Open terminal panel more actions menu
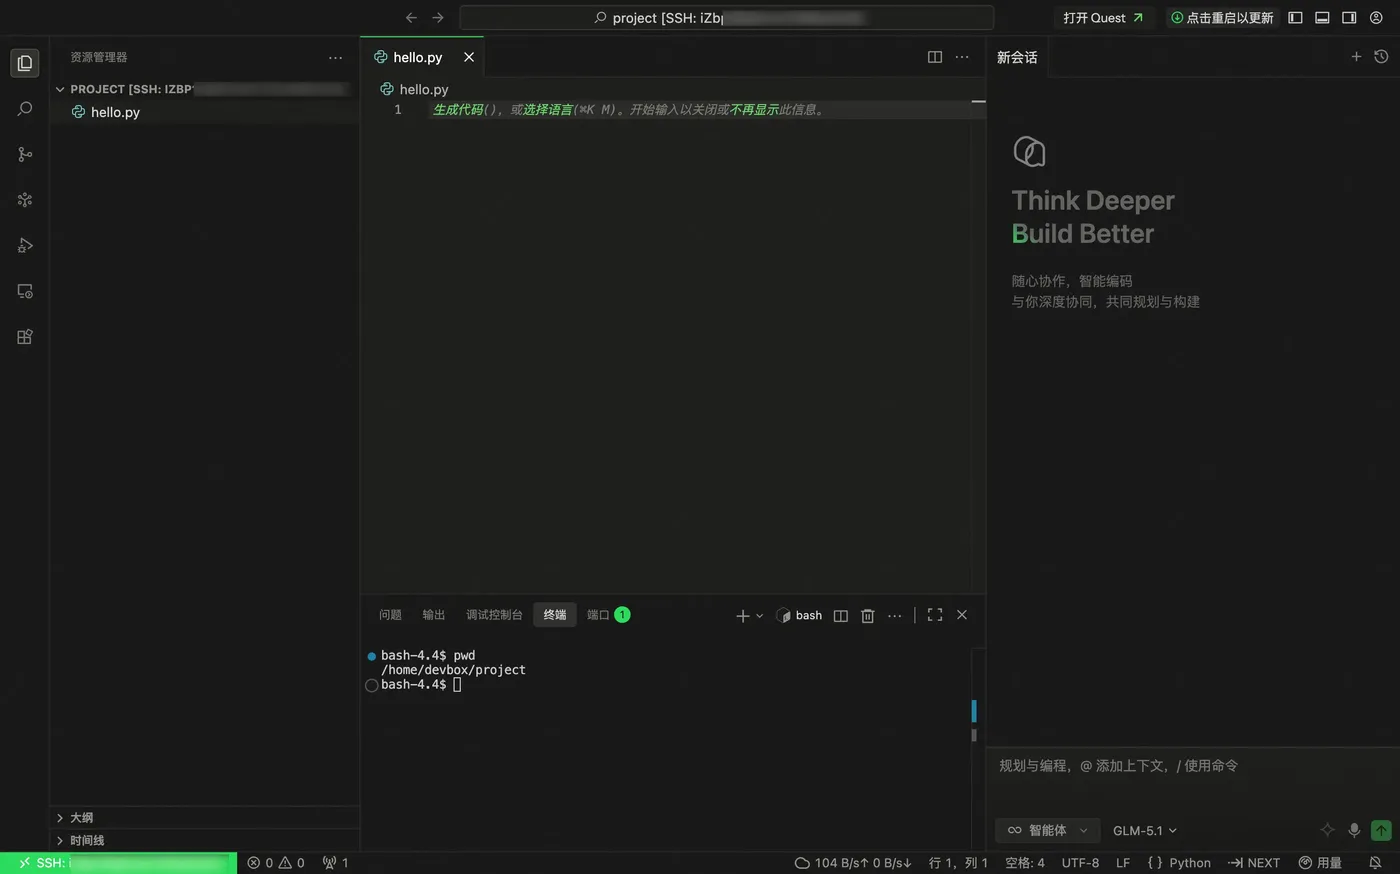This screenshot has width=1400, height=874. click(x=895, y=616)
